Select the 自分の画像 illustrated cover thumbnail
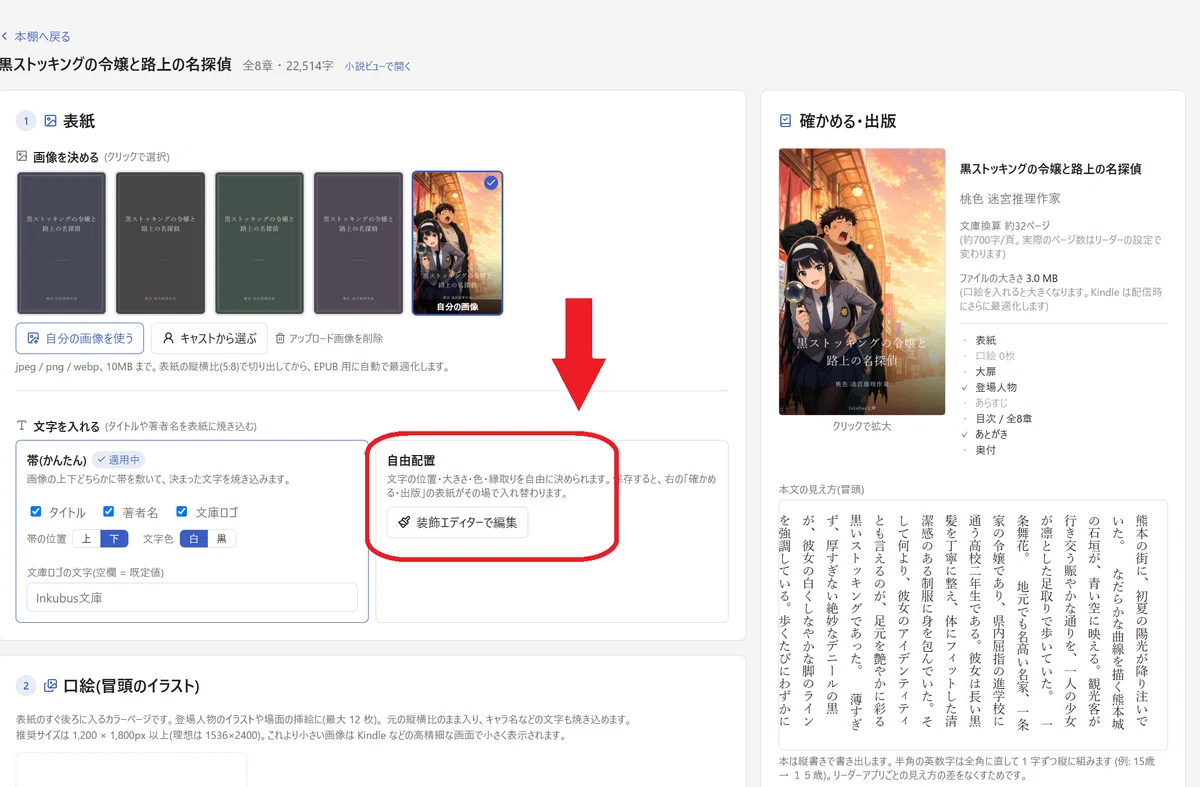The image size is (1200, 787). (457, 243)
